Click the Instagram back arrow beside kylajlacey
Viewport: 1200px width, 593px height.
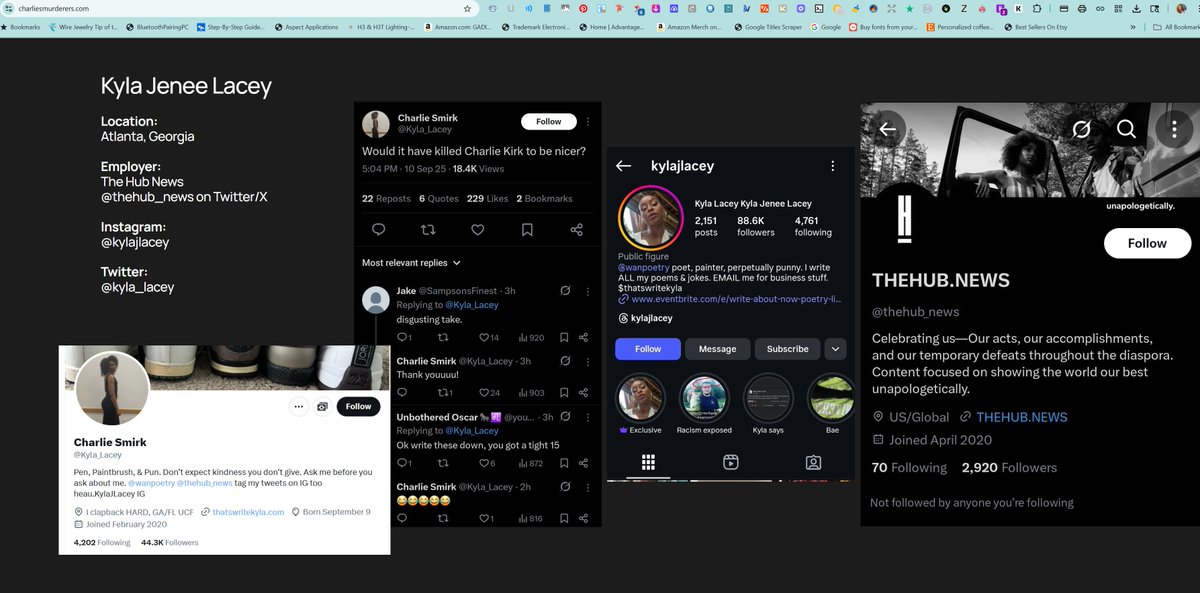click(x=624, y=166)
